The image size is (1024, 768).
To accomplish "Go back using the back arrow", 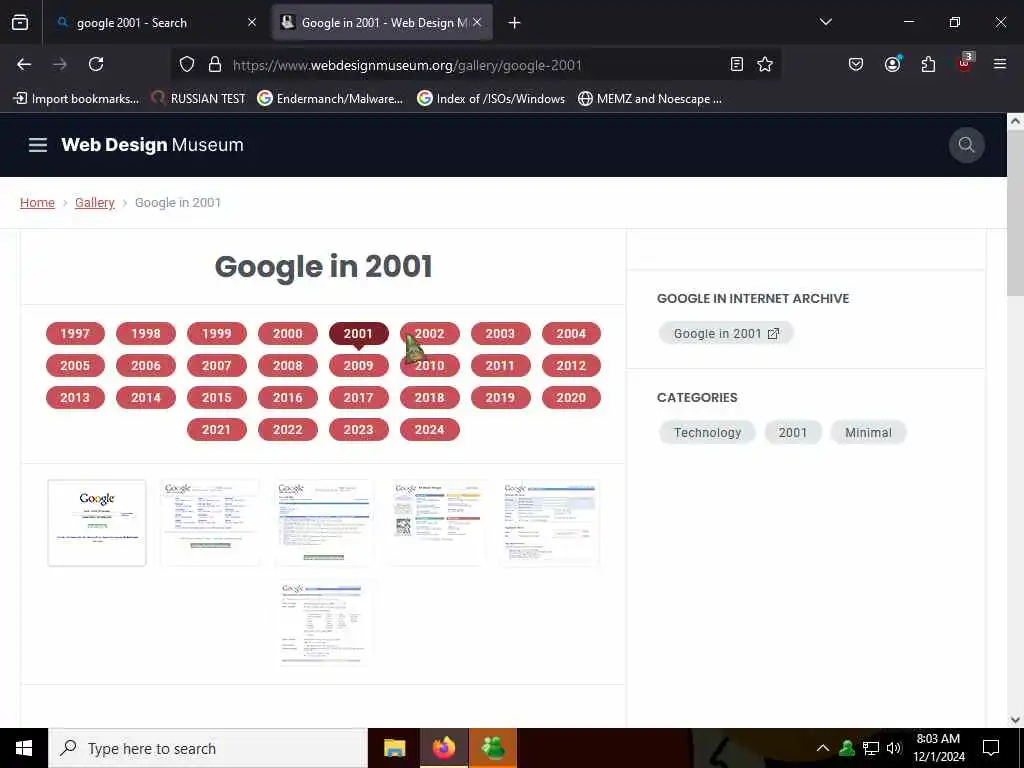I will pos(24,64).
